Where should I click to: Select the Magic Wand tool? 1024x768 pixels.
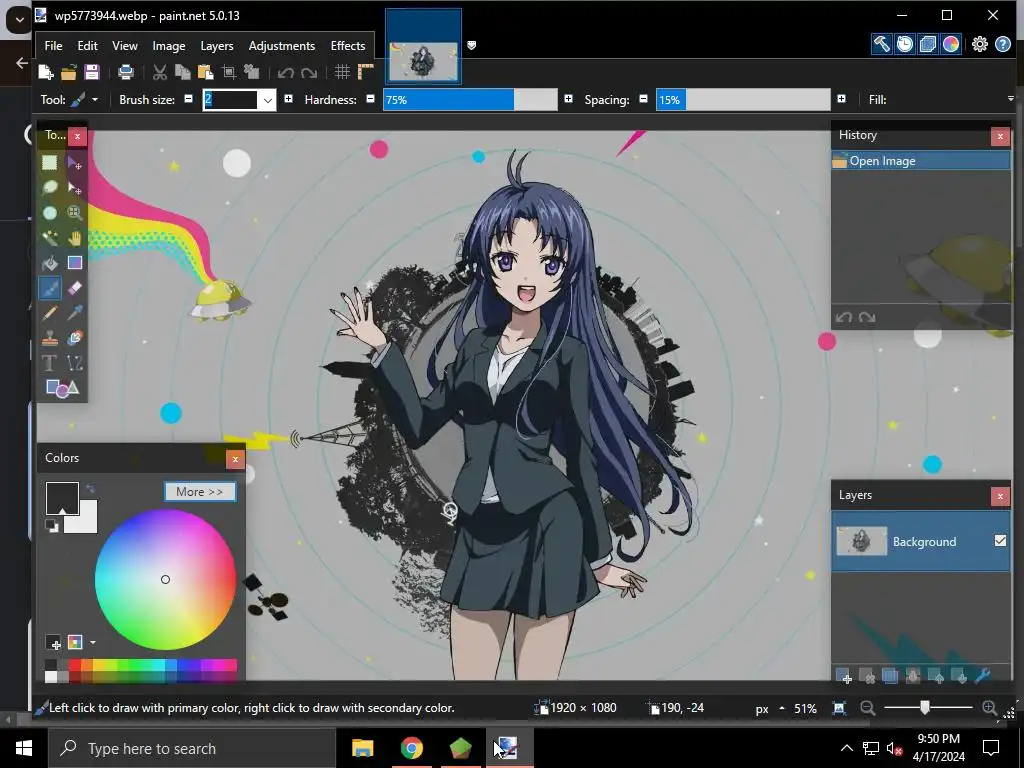(50, 238)
